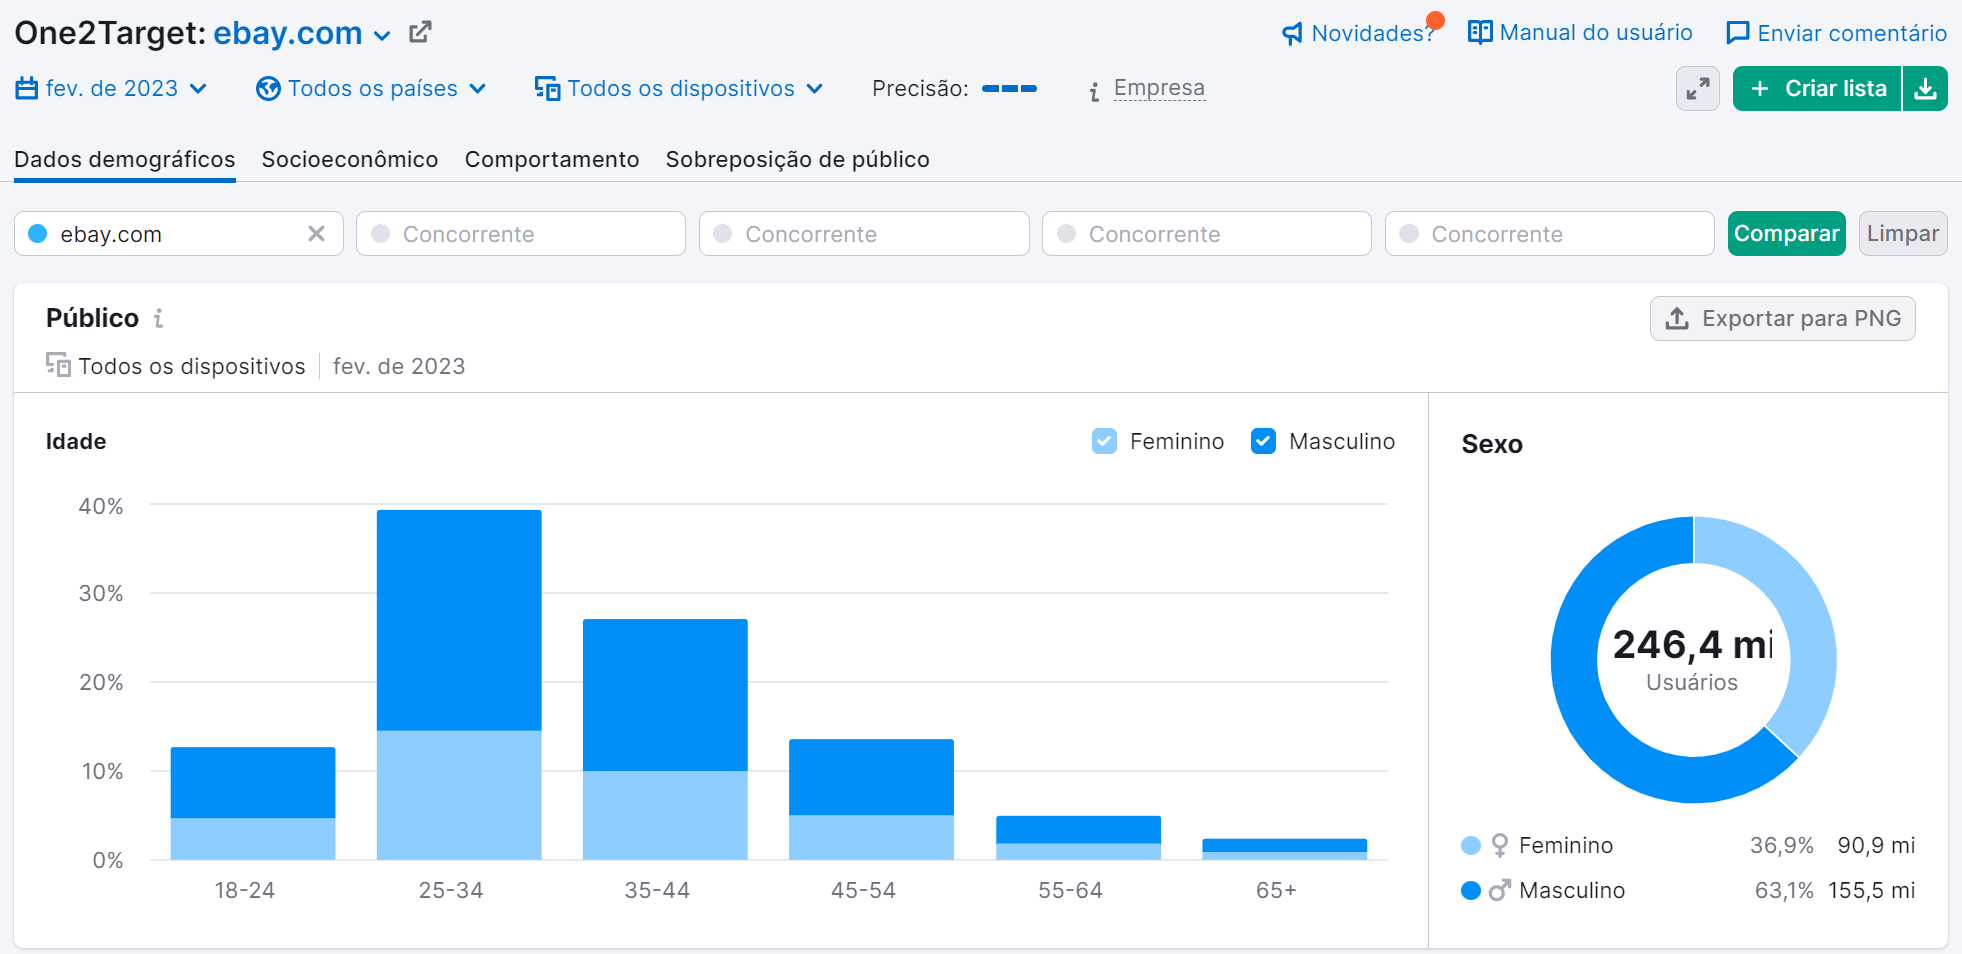The image size is (1962, 954).
Task: Open the Manual do usuário link
Action: tap(1580, 32)
